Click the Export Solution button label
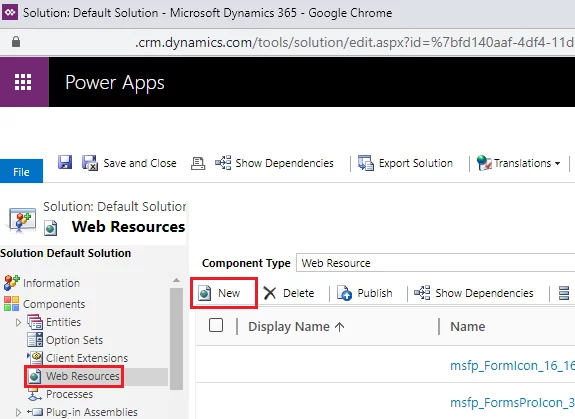 click(x=415, y=163)
